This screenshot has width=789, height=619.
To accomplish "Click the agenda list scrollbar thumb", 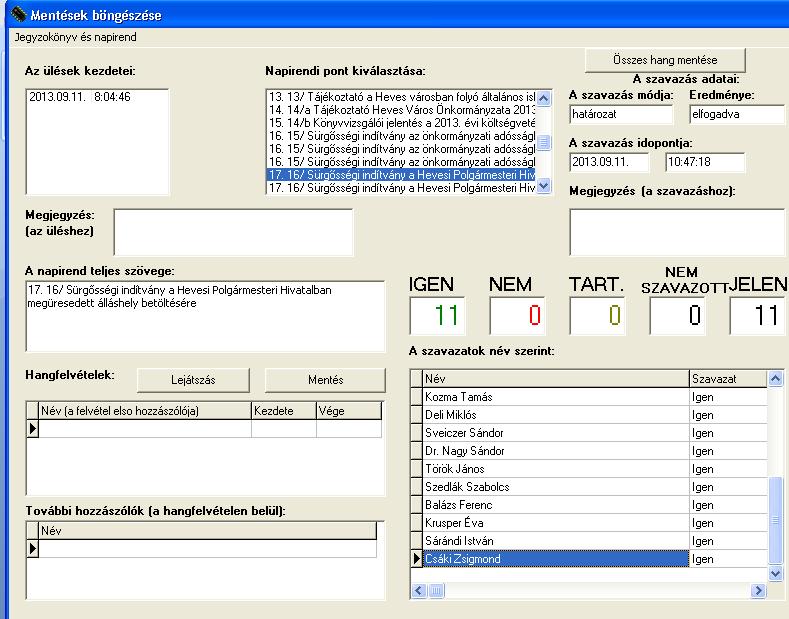I will [543, 142].
